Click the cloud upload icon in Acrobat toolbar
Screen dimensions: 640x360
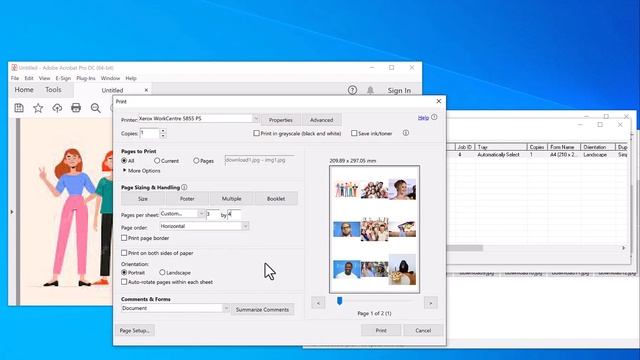coord(57,108)
